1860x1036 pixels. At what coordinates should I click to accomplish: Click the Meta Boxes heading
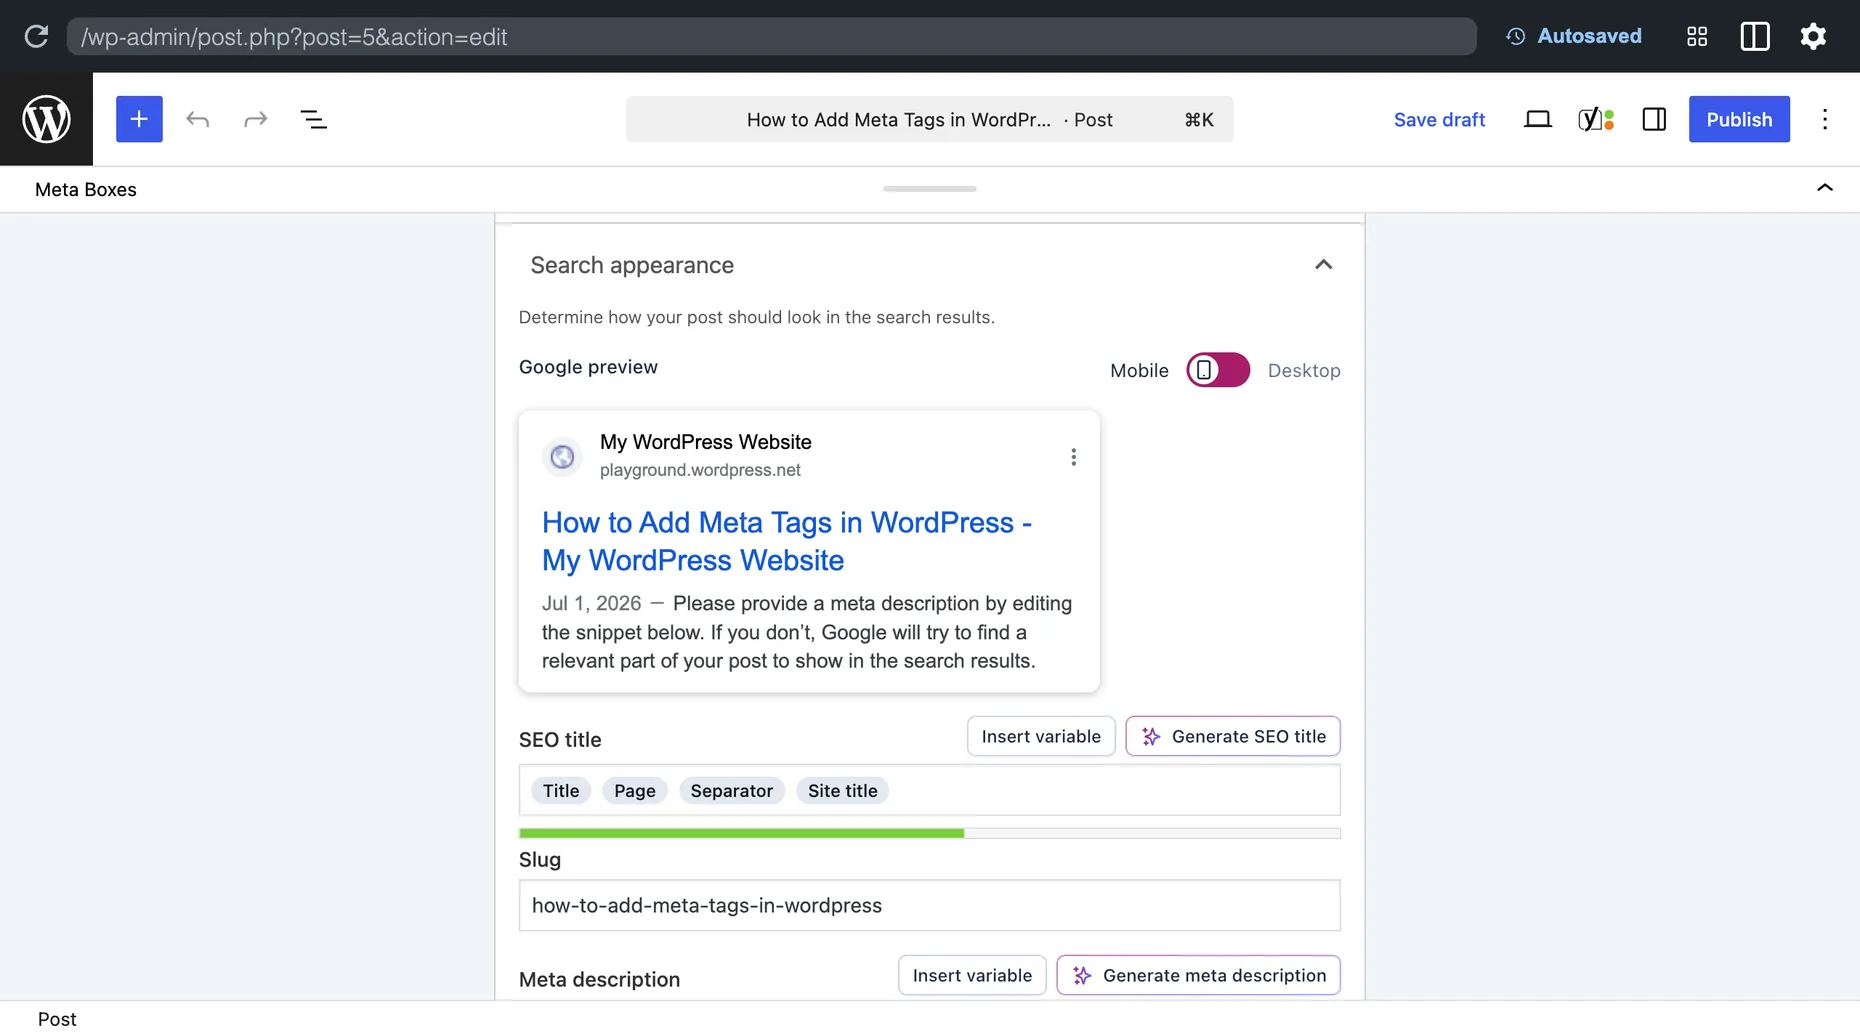(86, 189)
